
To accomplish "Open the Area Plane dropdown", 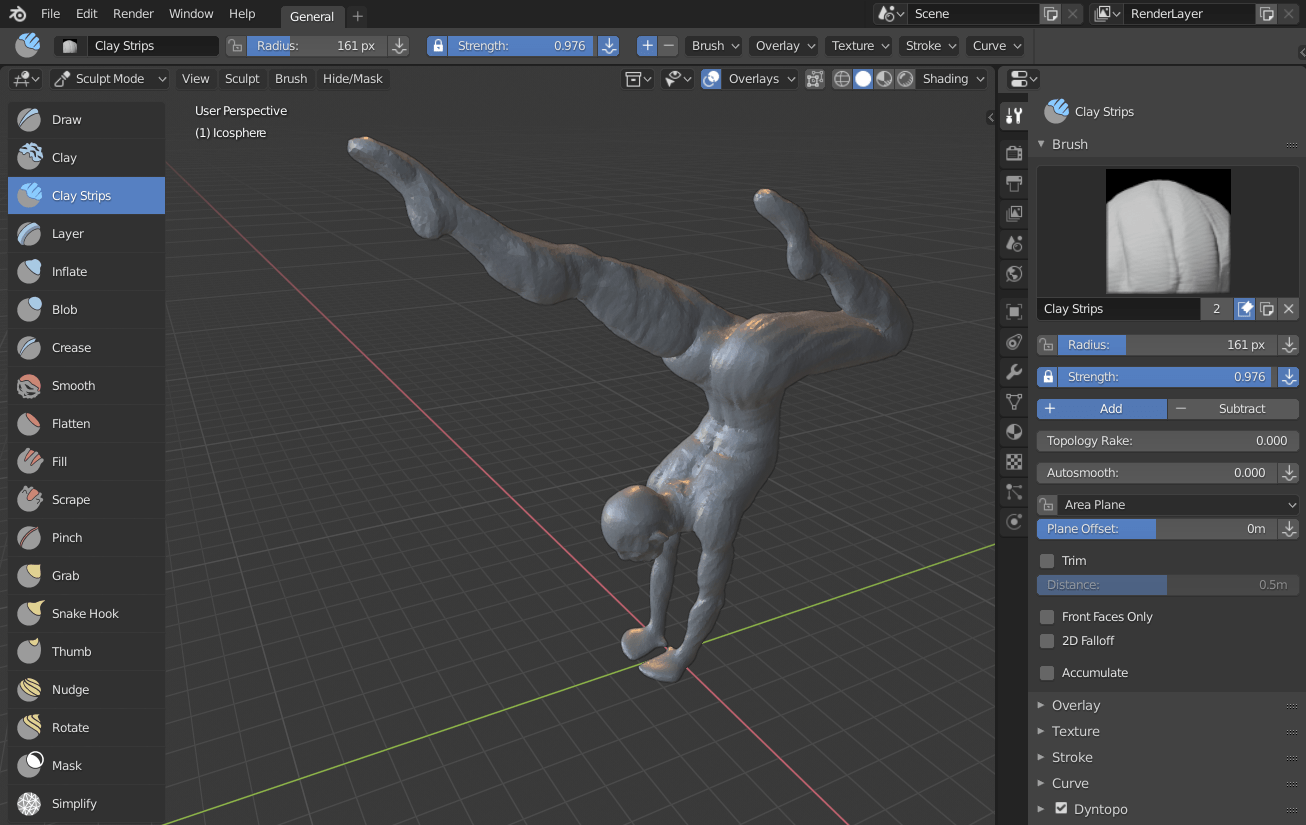I will 1177,505.
